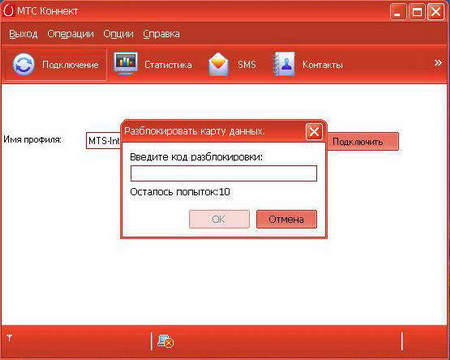Click the MTS egg logo in title bar
The width and height of the screenshot is (450, 360).
point(9,11)
